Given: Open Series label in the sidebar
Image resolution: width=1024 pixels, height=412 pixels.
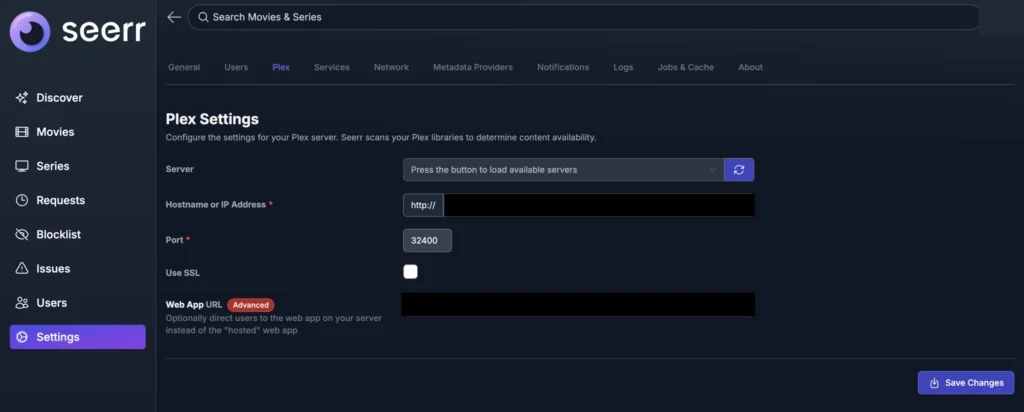Looking at the screenshot, I should click(53, 166).
